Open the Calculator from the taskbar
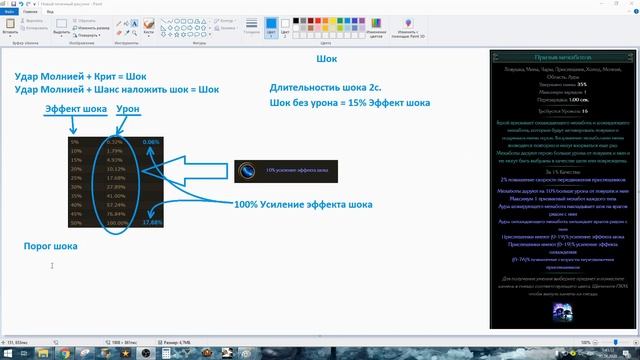 coord(166,353)
